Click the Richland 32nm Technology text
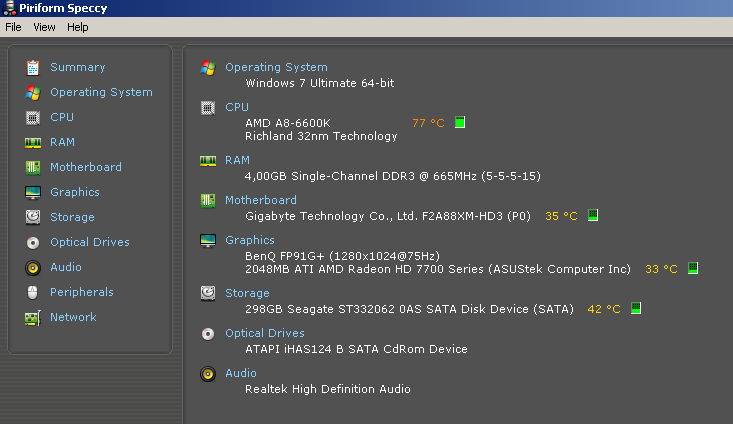This screenshot has width=733, height=424. pos(321,137)
